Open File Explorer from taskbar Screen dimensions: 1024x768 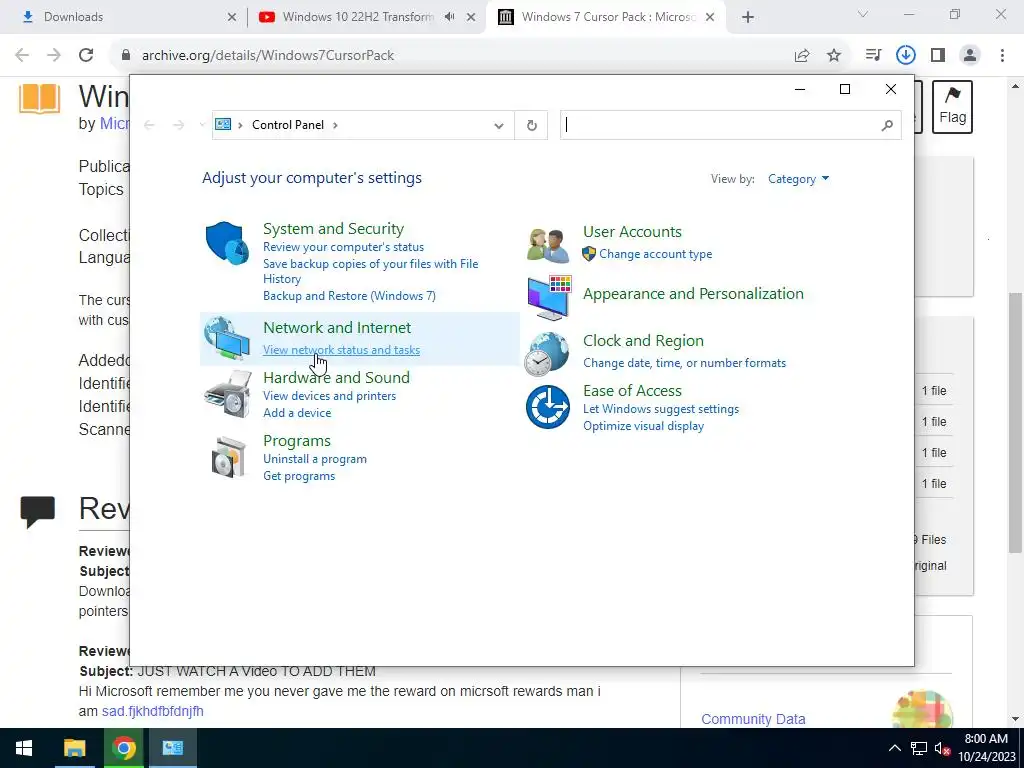coord(74,748)
